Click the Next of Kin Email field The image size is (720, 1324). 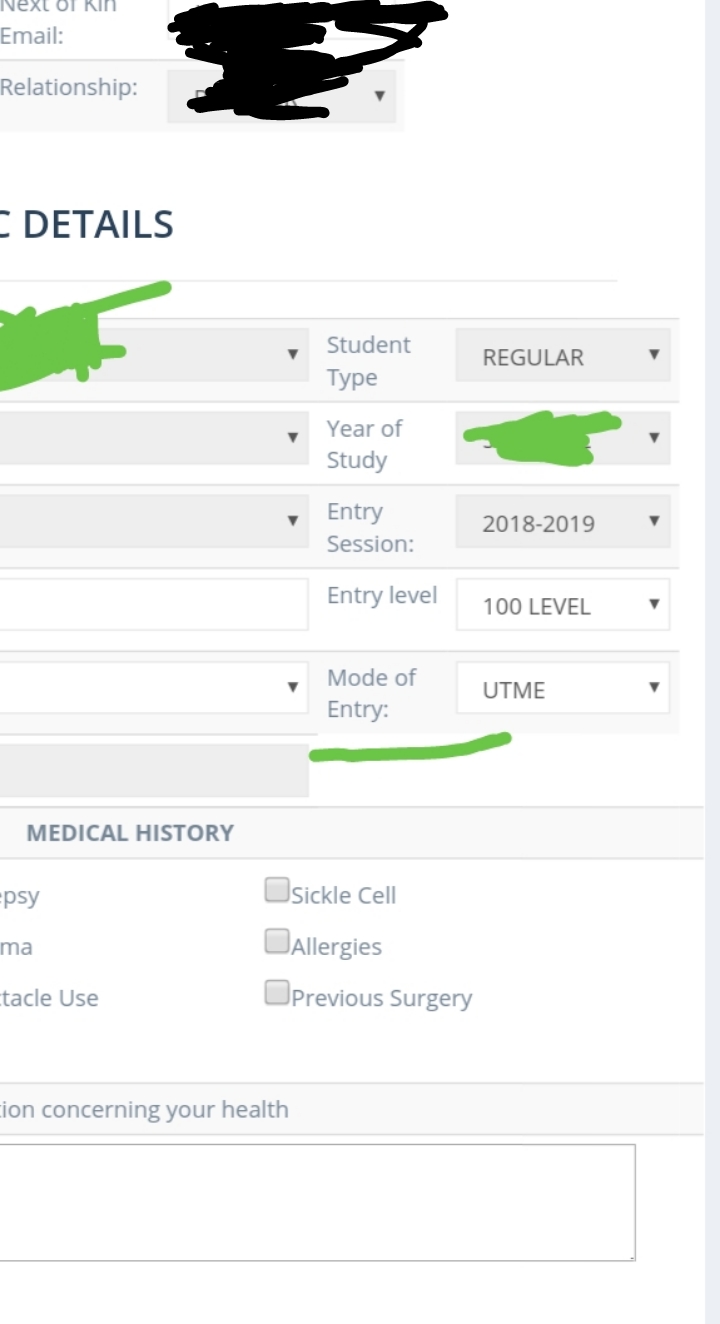click(300, 25)
